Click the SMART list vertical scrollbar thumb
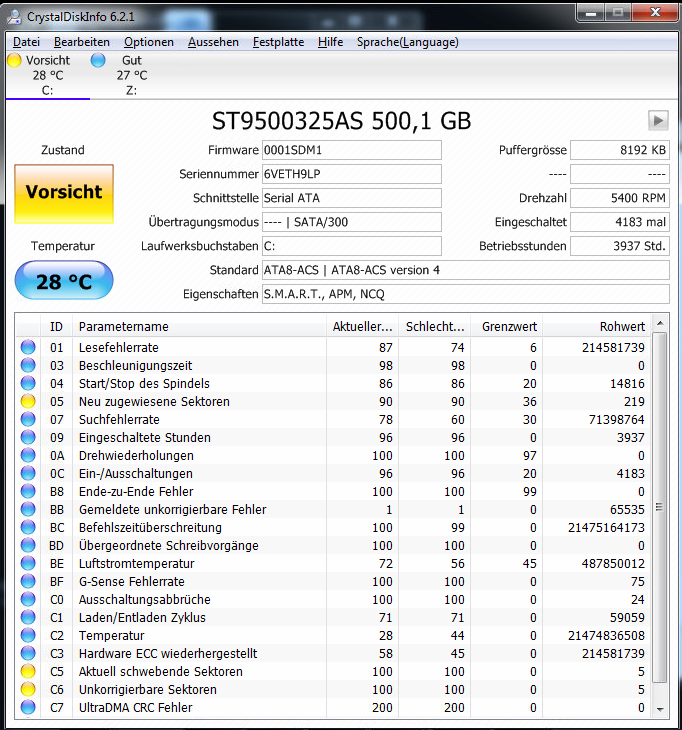The height and width of the screenshot is (730, 682). [x=660, y=507]
